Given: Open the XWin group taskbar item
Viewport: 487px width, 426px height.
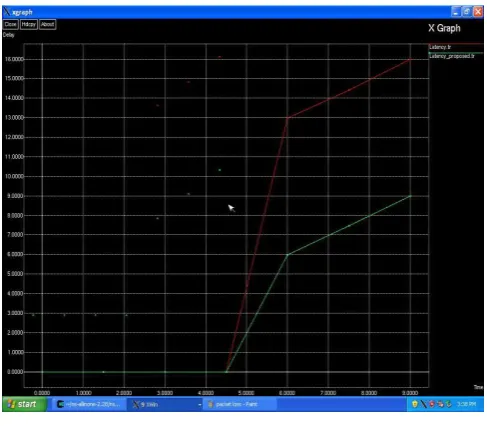Looking at the screenshot, I should point(162,404).
